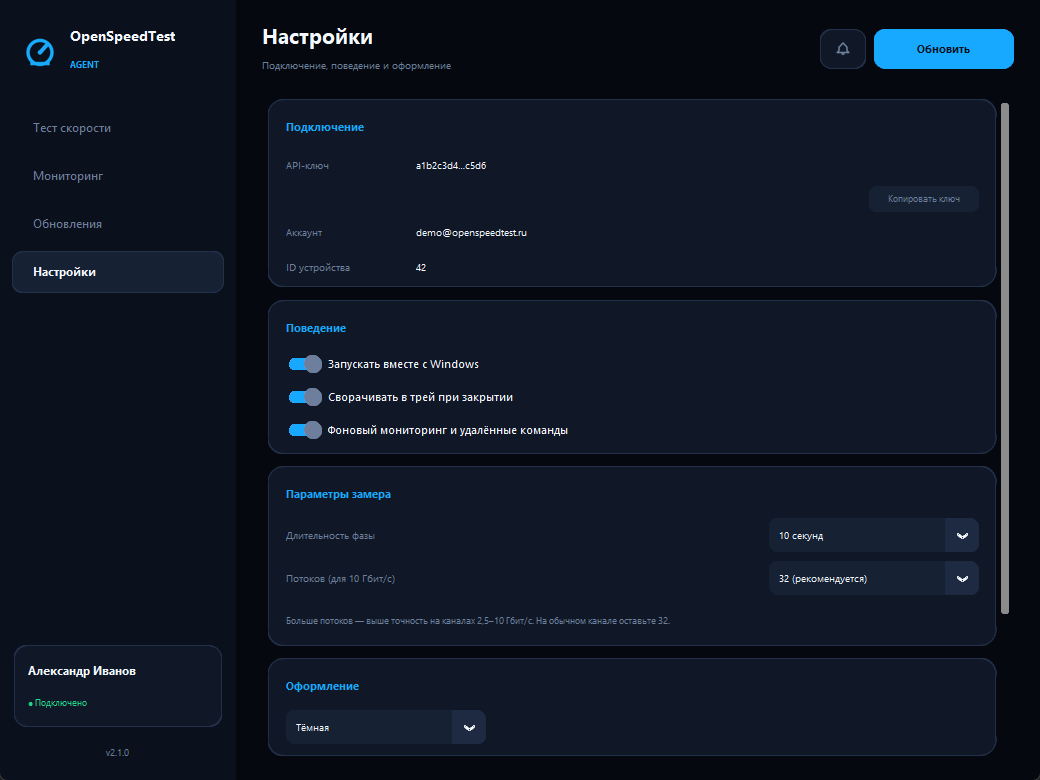
Task: Click version label v2.1.0
Action: (117, 753)
